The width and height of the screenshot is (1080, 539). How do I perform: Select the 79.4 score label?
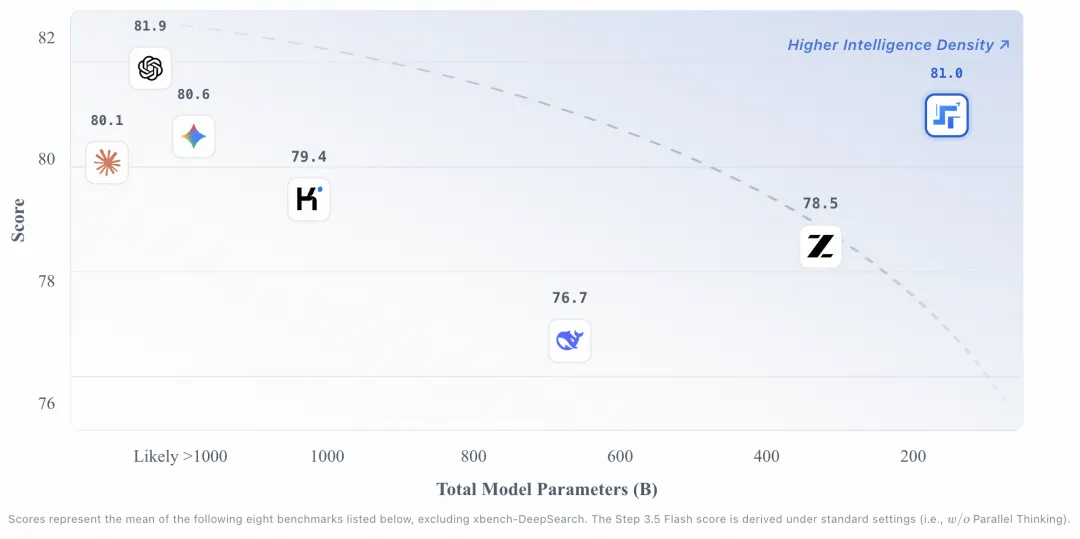[x=308, y=157]
